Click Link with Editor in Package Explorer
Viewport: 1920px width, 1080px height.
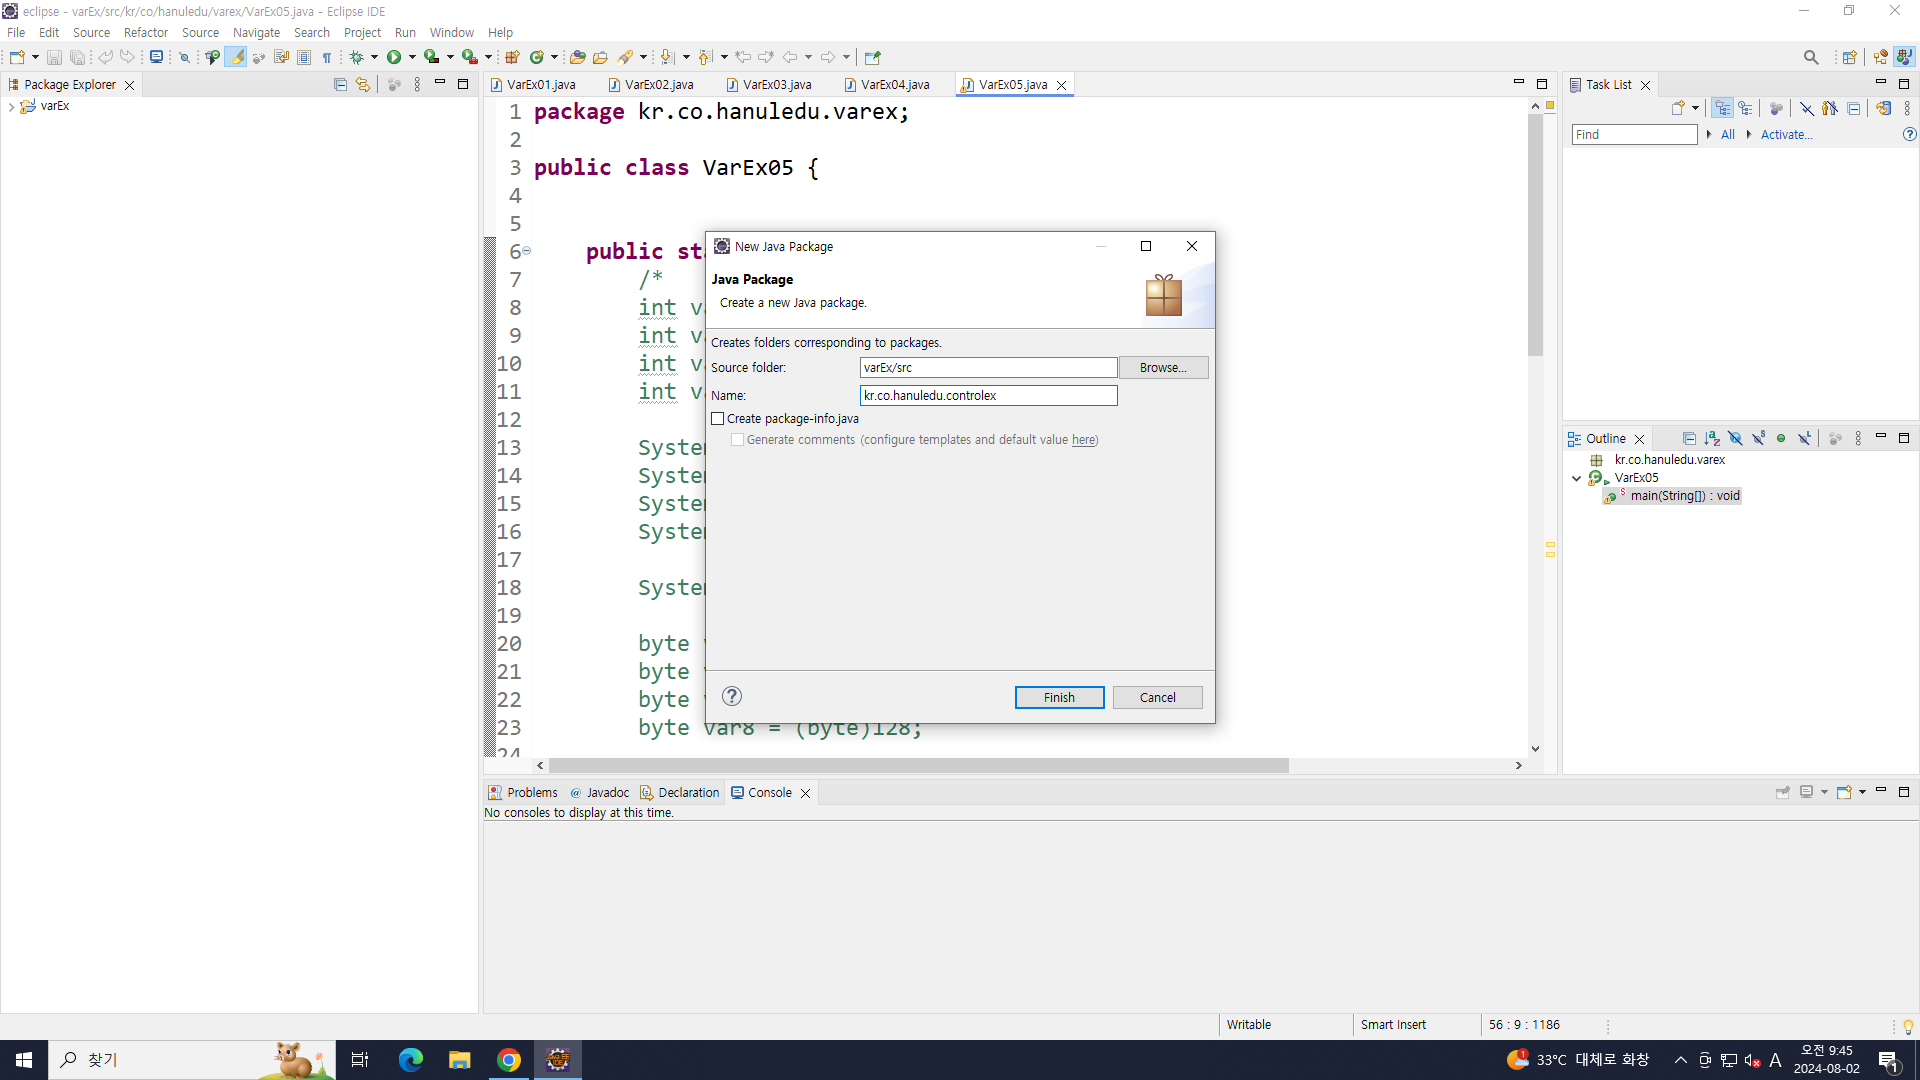363,85
